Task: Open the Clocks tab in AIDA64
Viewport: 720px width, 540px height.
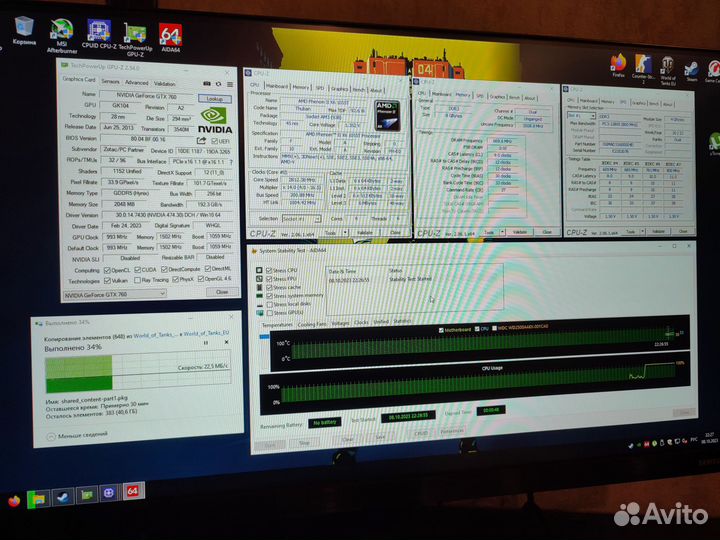Action: pyautogui.click(x=361, y=322)
